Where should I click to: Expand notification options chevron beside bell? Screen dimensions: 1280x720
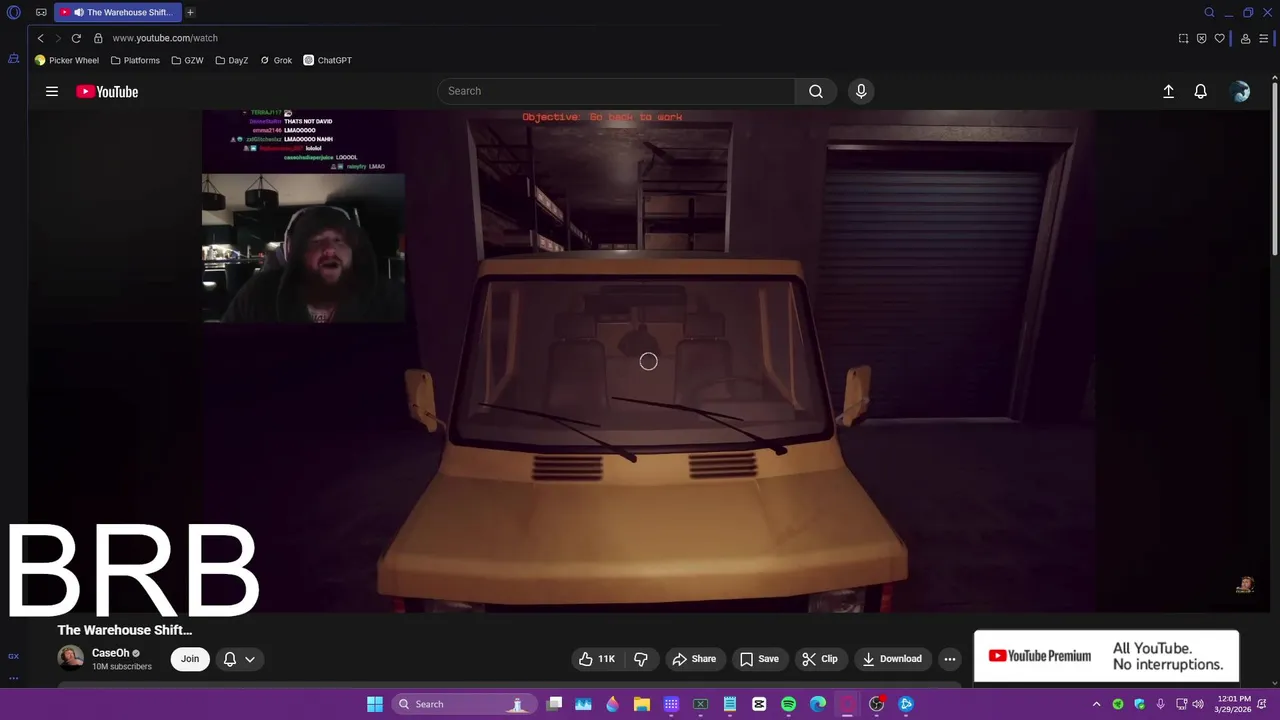coord(250,659)
